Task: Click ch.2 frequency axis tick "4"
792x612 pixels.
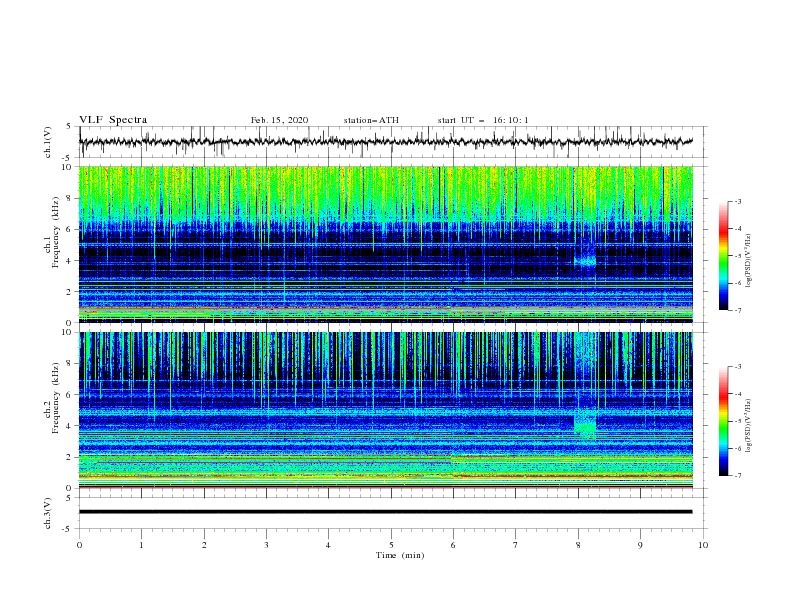Action: [70, 426]
